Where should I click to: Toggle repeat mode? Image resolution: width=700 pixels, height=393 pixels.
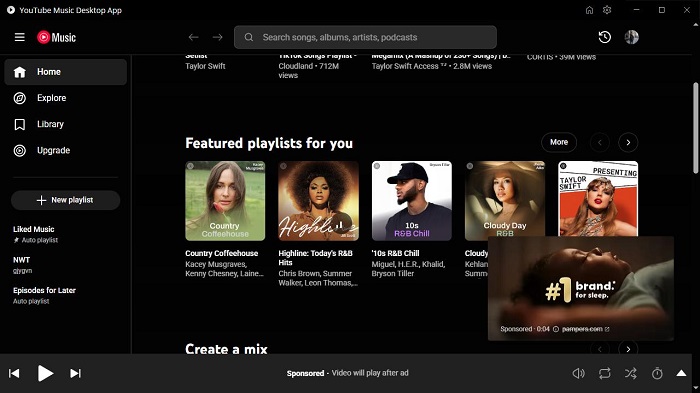[x=604, y=373]
